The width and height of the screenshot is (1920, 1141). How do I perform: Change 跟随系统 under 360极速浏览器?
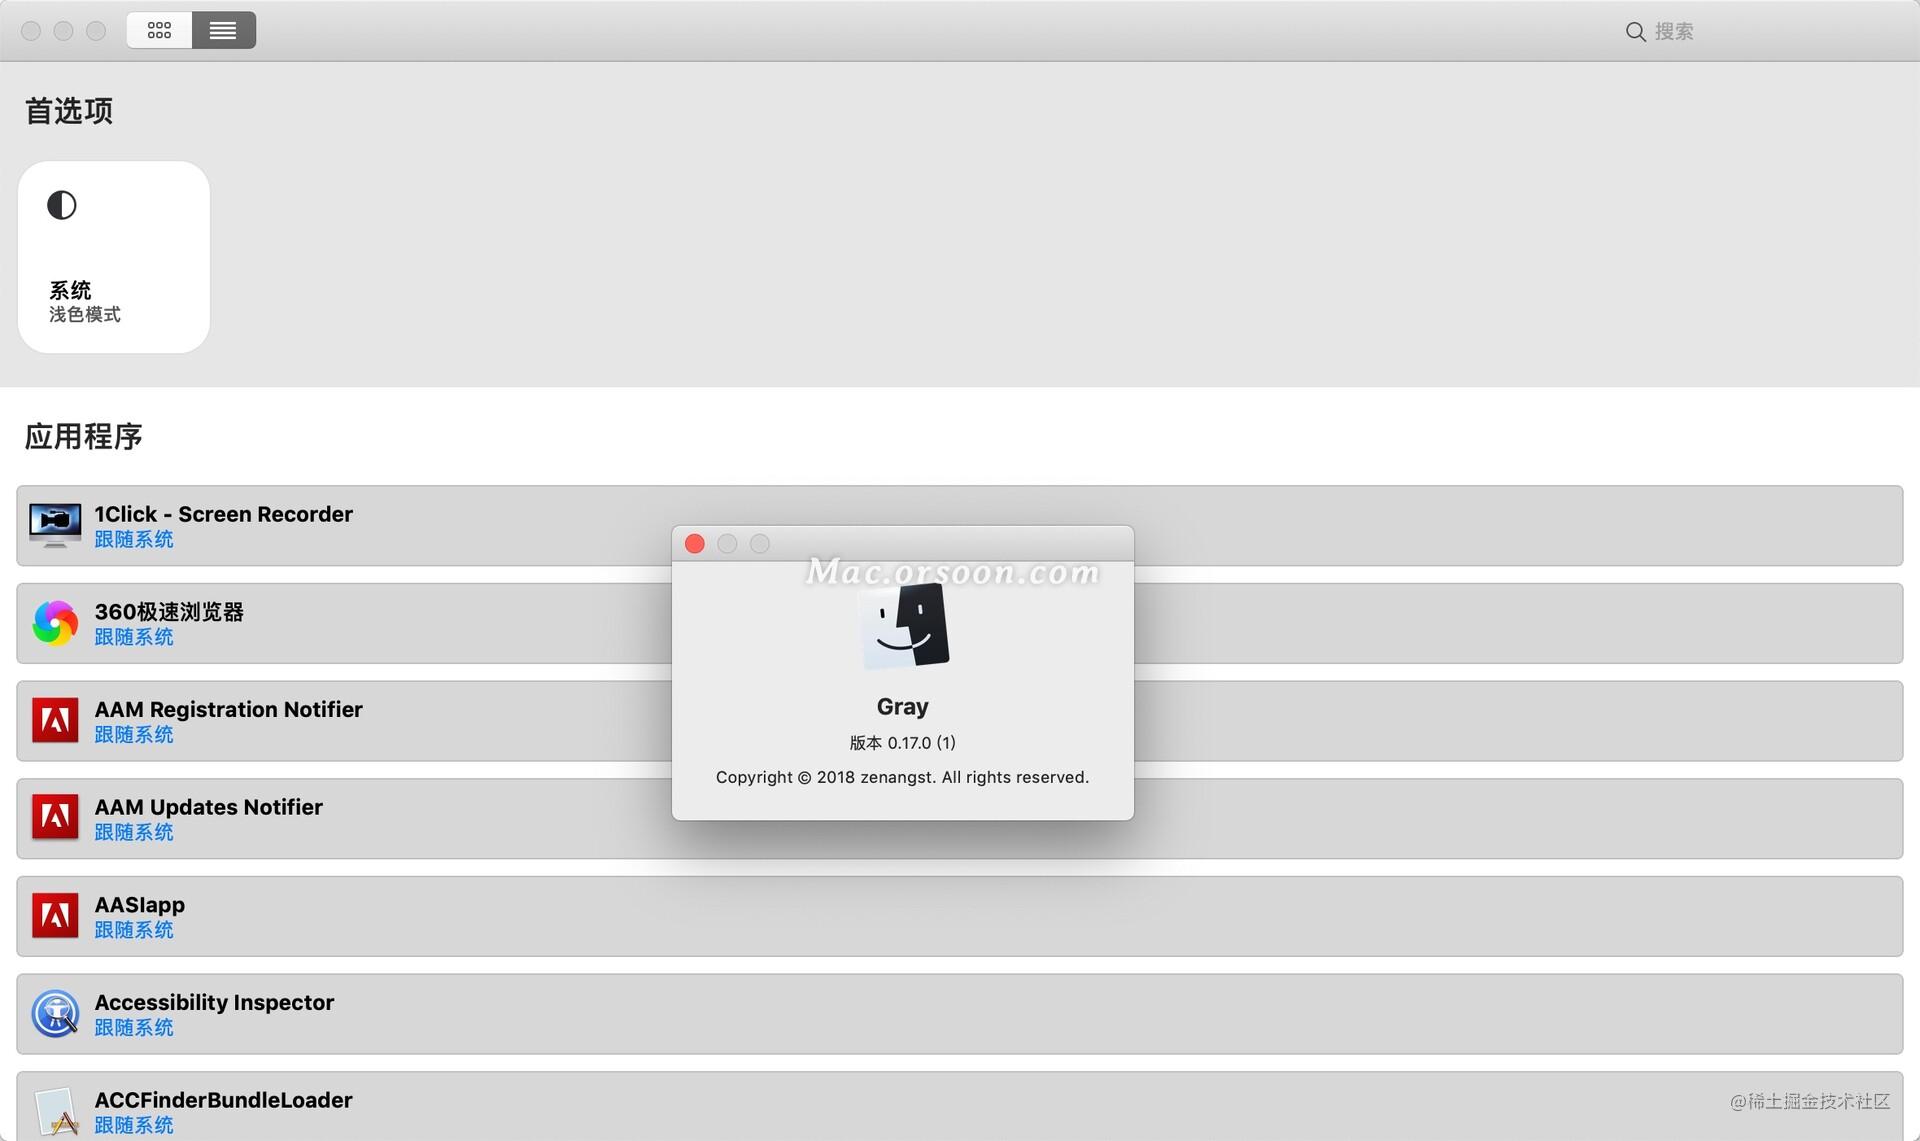pos(134,637)
